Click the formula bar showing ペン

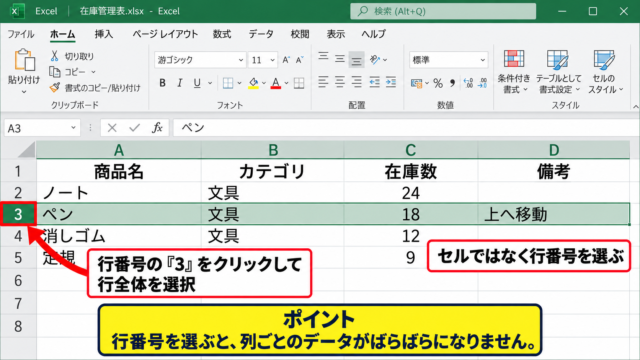click(406, 128)
